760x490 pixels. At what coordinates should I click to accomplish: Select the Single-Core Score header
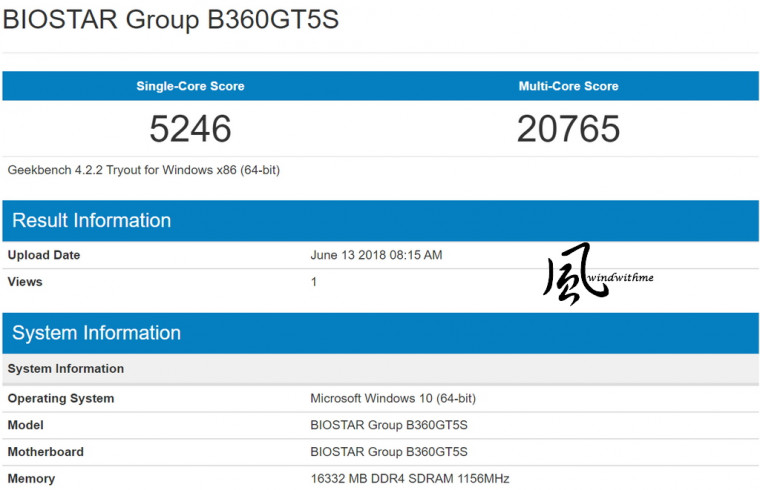pyautogui.click(x=190, y=86)
